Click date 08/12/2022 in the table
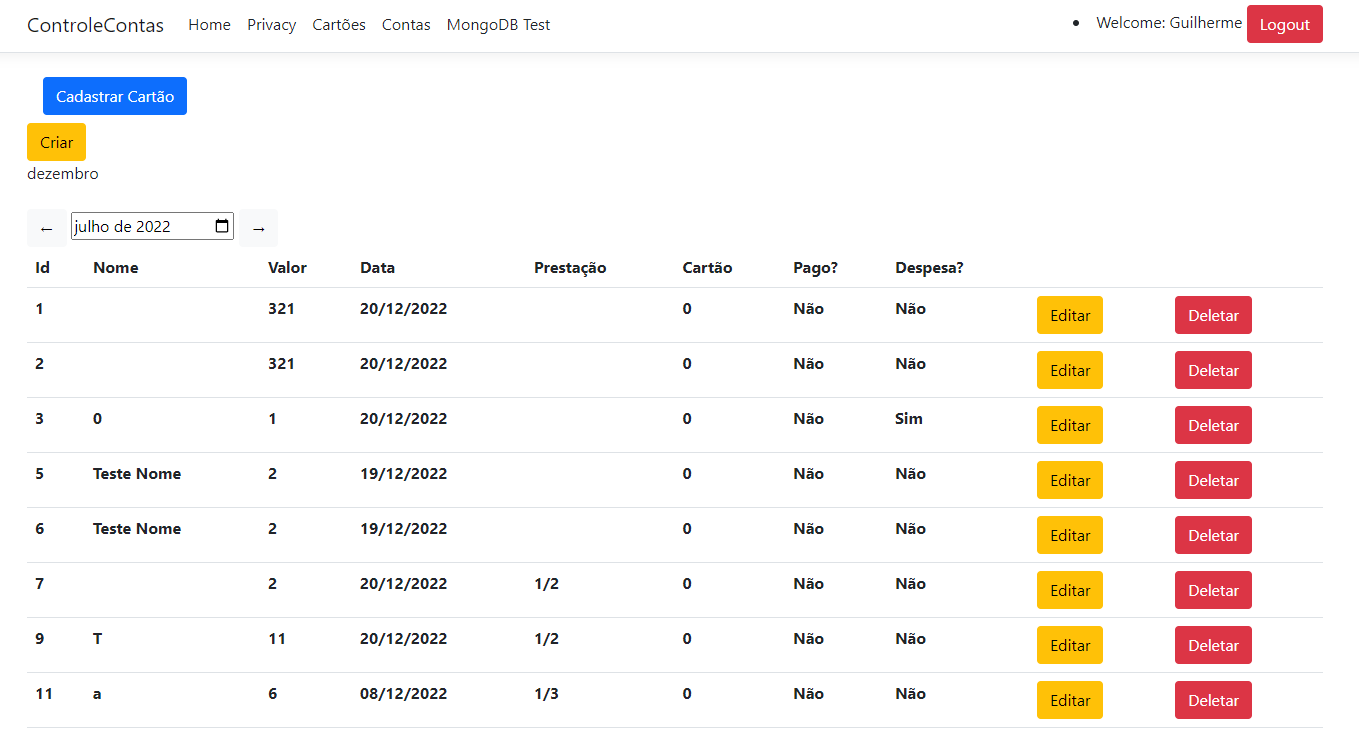Viewport: 1359px width, 747px height. [403, 694]
